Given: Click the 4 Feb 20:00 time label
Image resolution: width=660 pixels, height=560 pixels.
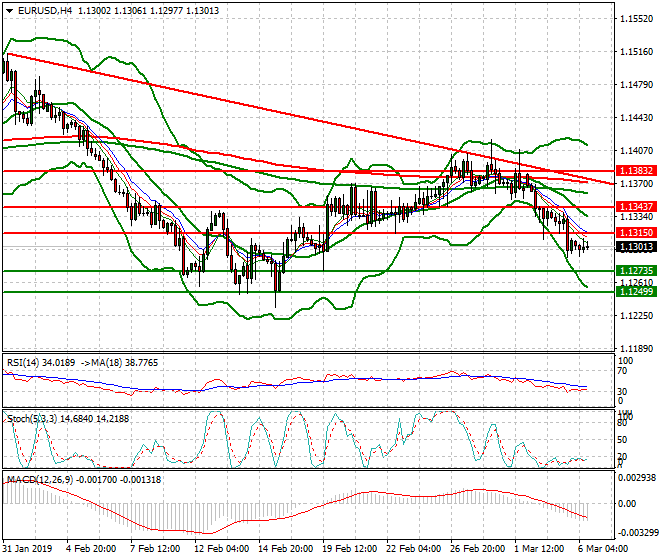Looking at the screenshot, I should [x=91, y=549].
